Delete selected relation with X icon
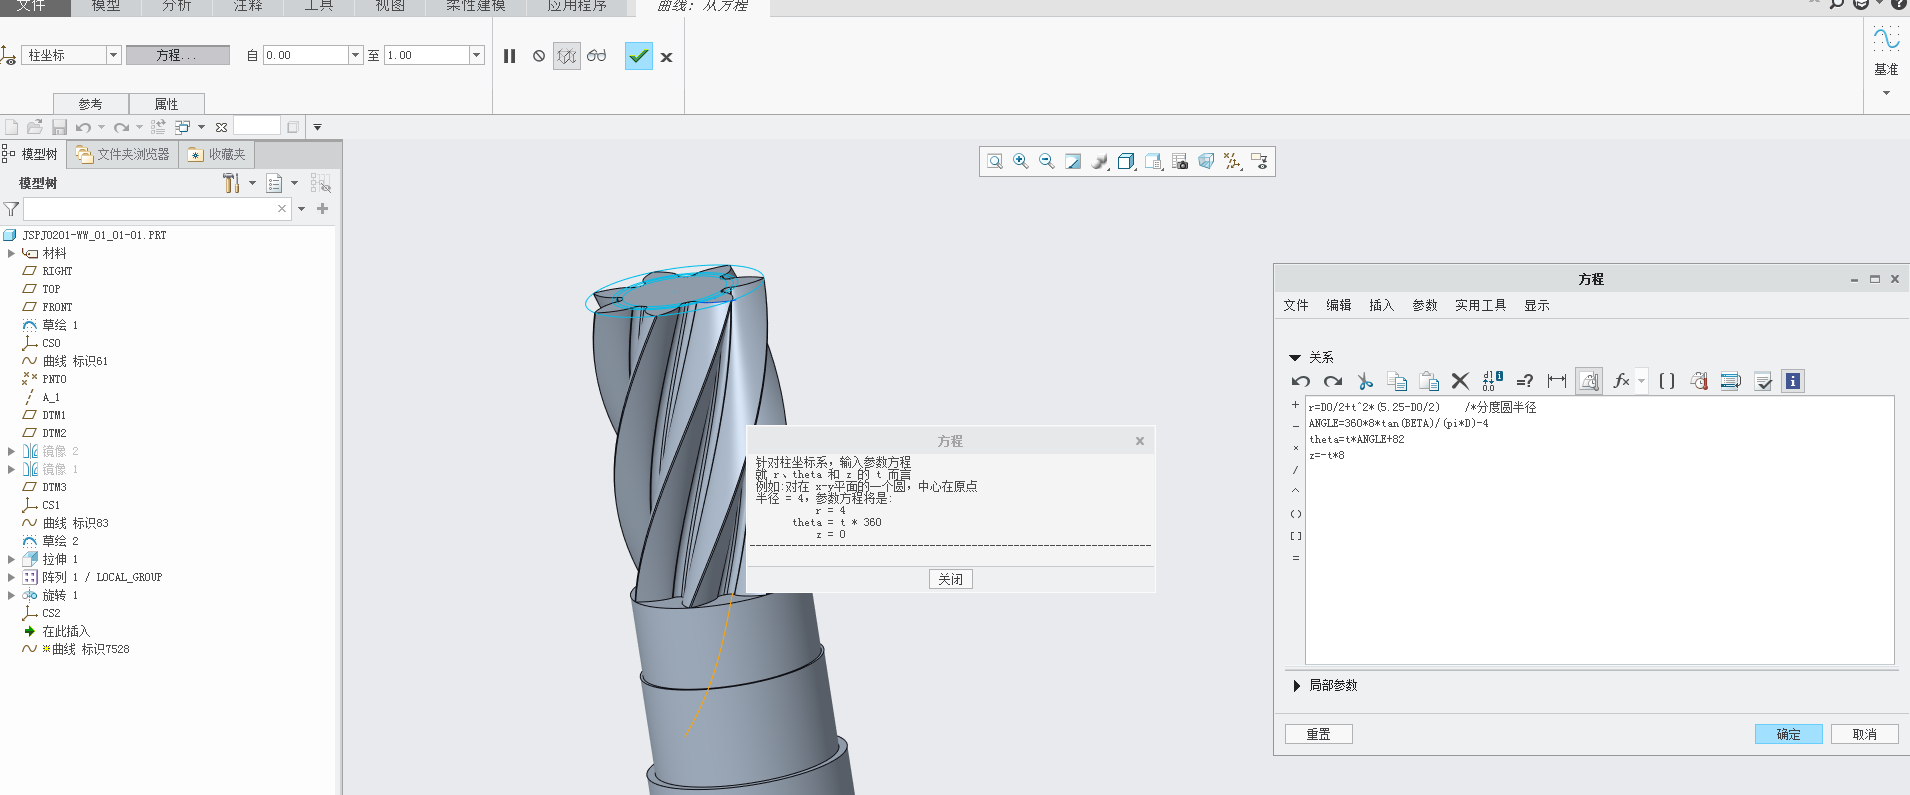The width and height of the screenshot is (1910, 795). 1461,381
